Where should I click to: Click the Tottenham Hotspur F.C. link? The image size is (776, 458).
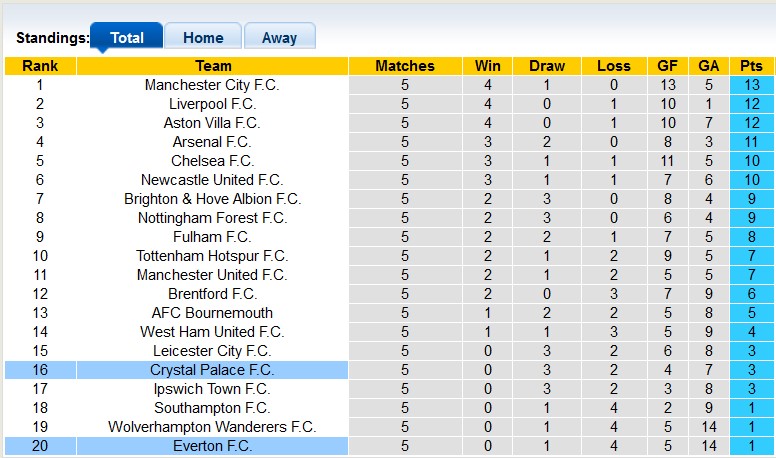212,256
